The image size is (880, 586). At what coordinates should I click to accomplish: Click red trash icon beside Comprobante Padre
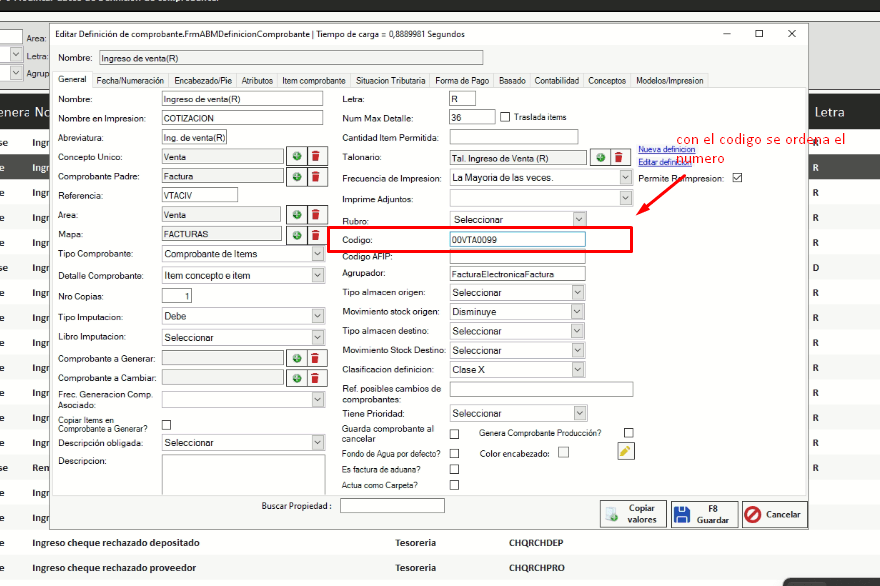tap(315, 176)
